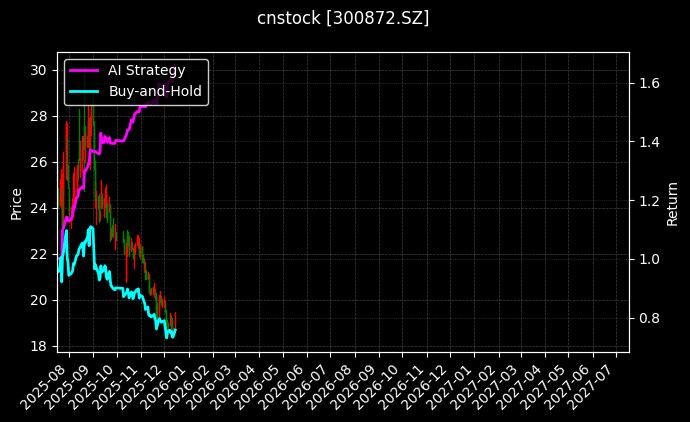Click the 1.0 tick on Return axis

tap(648, 259)
